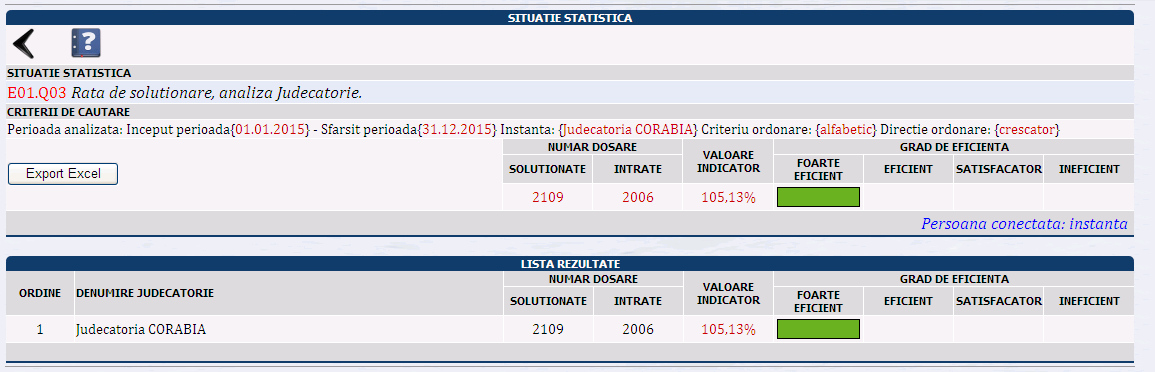
Task: Click the ORDINE column header
Action: tap(40, 293)
